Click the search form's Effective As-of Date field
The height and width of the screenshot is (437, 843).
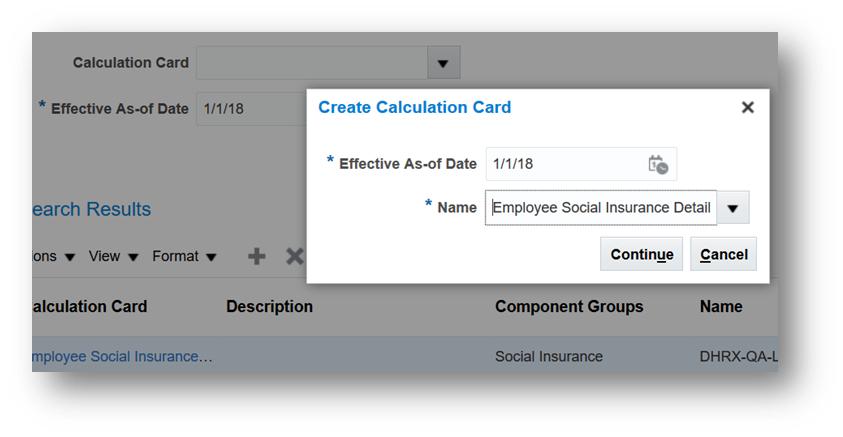click(250, 109)
